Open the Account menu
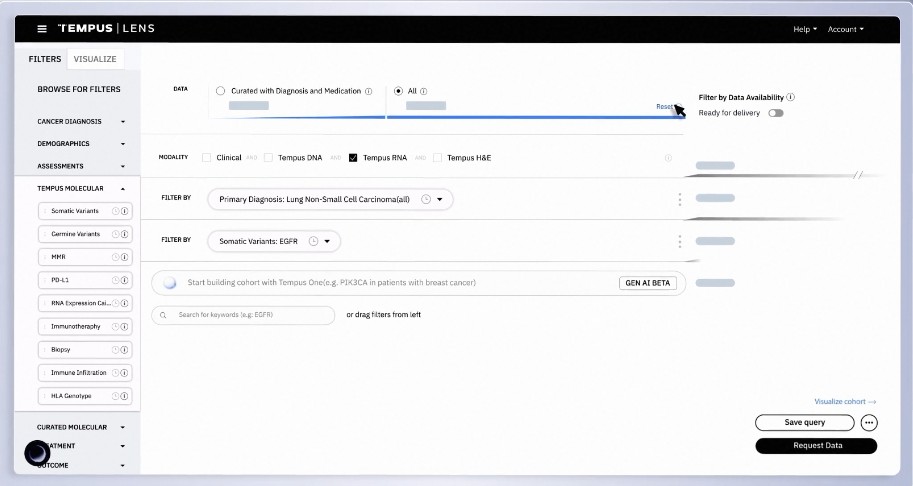Image resolution: width=913 pixels, height=486 pixels. tap(845, 29)
